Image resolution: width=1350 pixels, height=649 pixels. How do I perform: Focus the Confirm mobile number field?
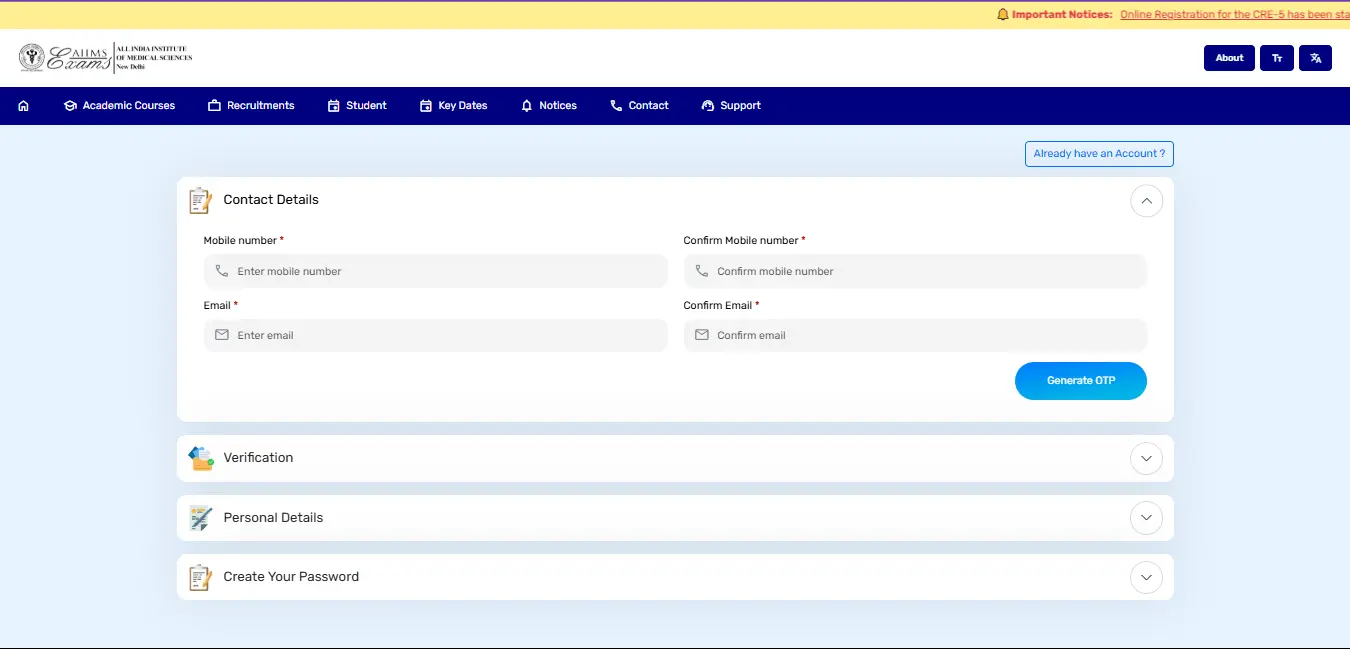pos(915,271)
